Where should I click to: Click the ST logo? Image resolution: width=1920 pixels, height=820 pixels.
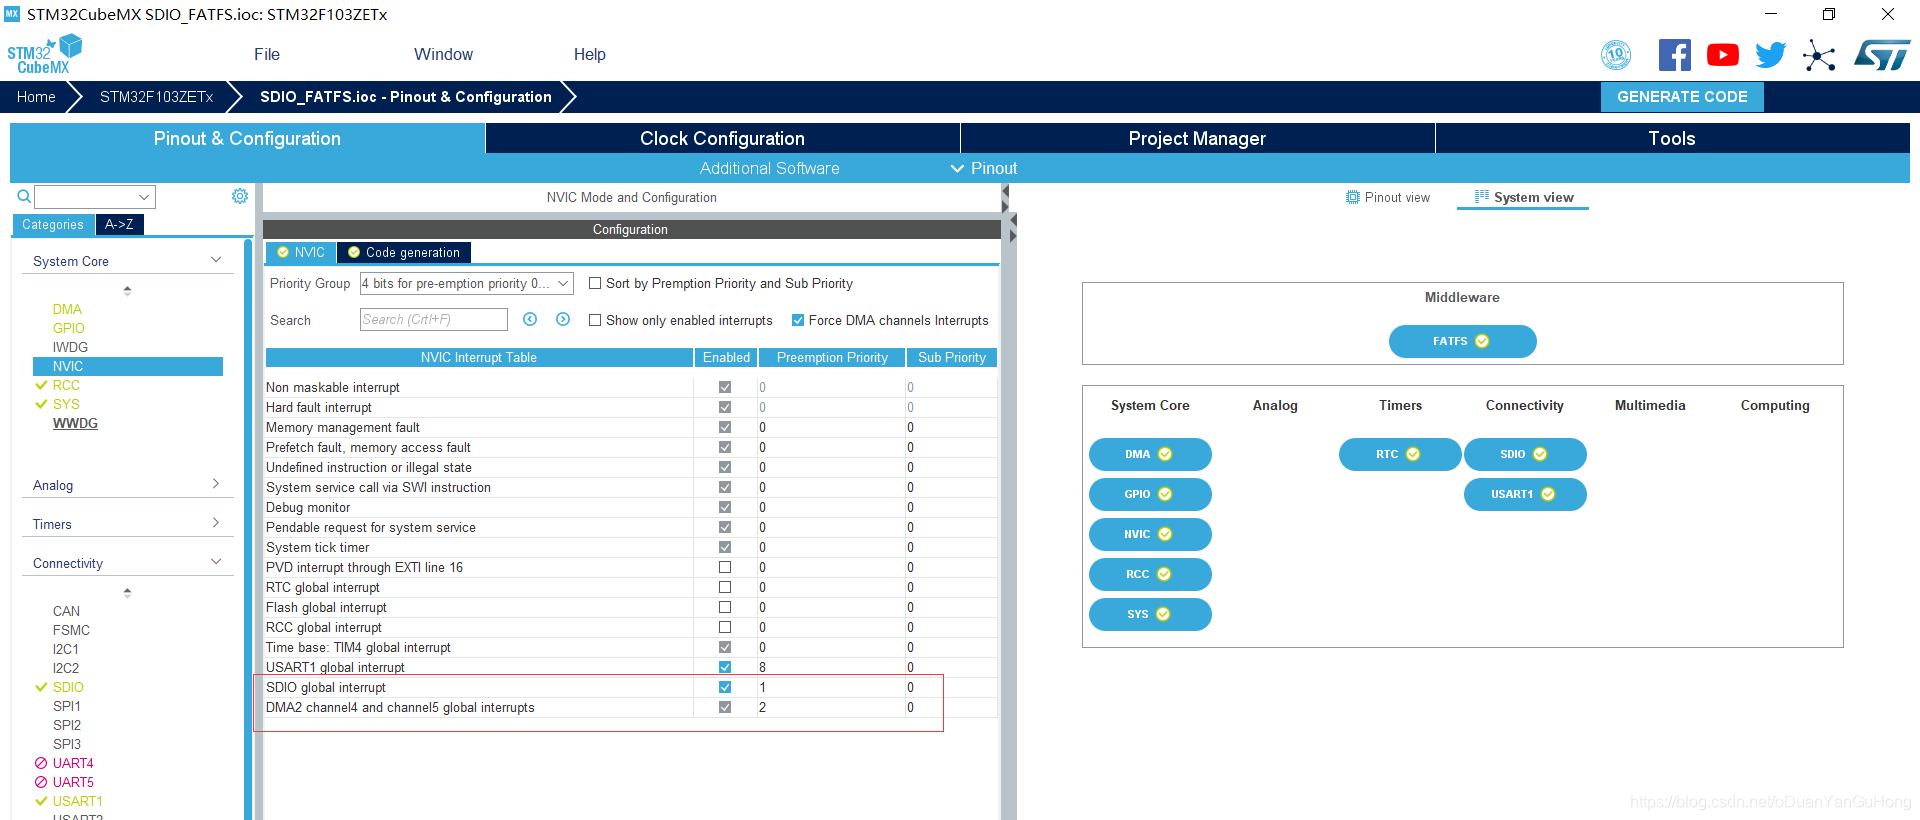coord(1882,55)
